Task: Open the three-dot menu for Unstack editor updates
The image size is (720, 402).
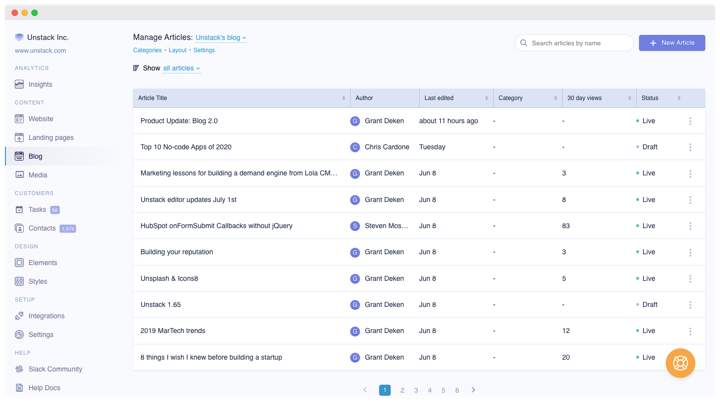Action: [690, 200]
